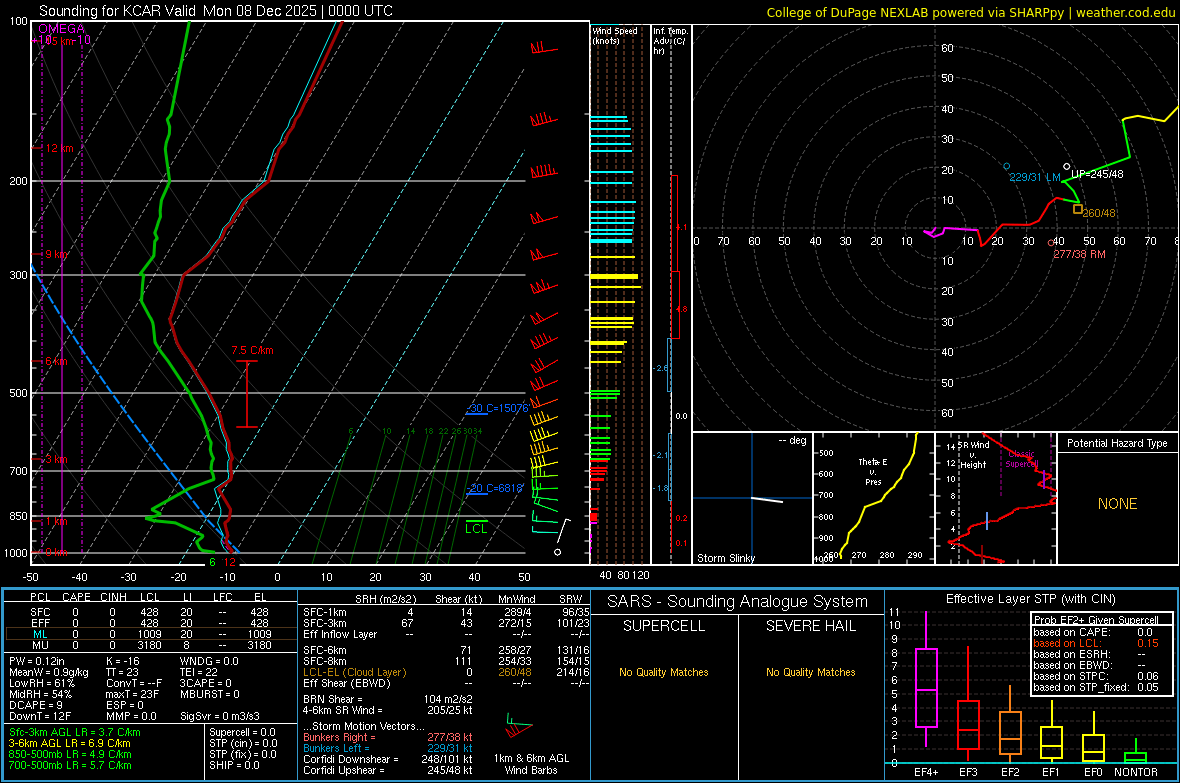Click the 'BRN Shear = 104 m2/s2' line
Image resolution: width=1180 pixels, height=783 pixels.
[x=388, y=699]
